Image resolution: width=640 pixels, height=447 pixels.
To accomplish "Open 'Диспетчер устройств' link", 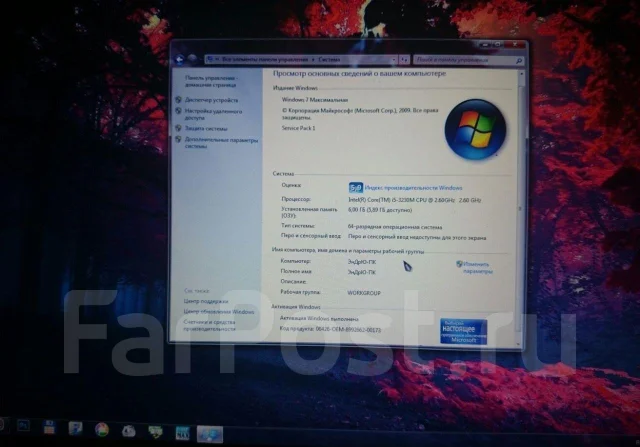I will pos(211,100).
